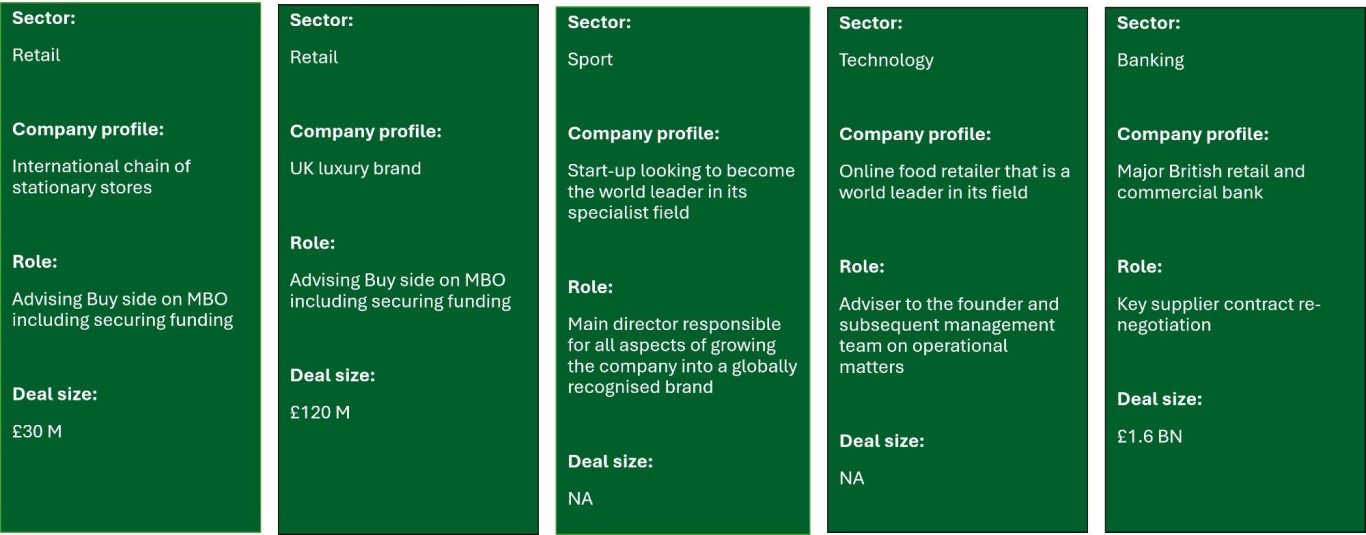Click the 'International chain of stationary stores' text
The width and height of the screenshot is (1366, 535).
tap(101, 177)
